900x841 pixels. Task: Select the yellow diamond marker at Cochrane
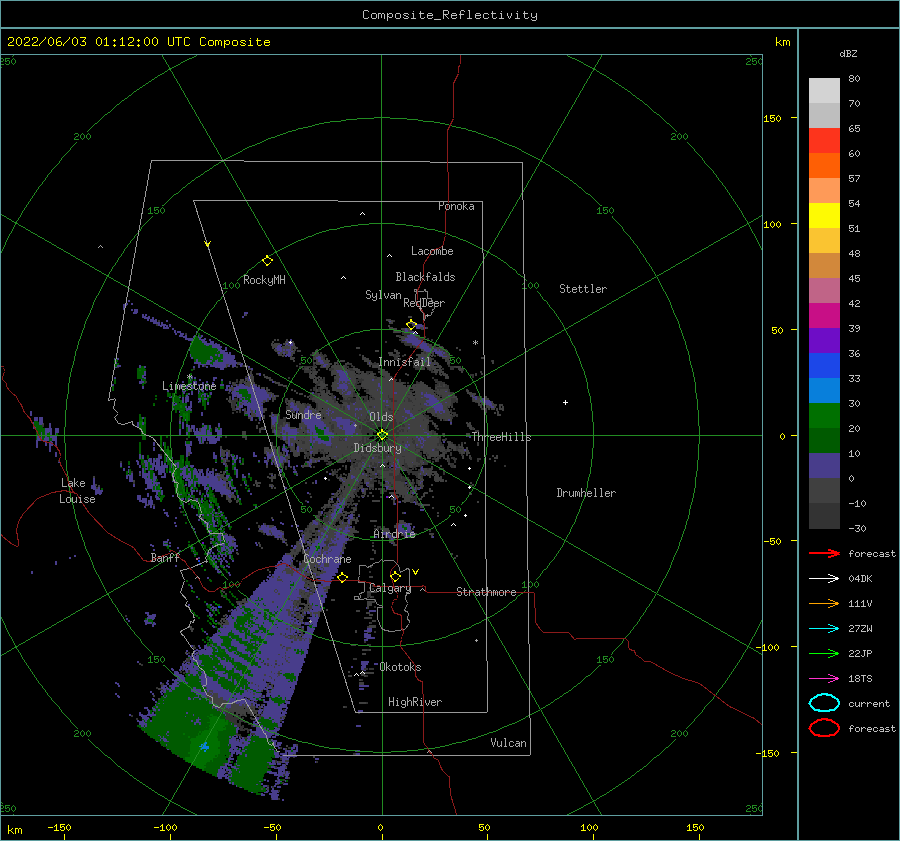point(342,577)
